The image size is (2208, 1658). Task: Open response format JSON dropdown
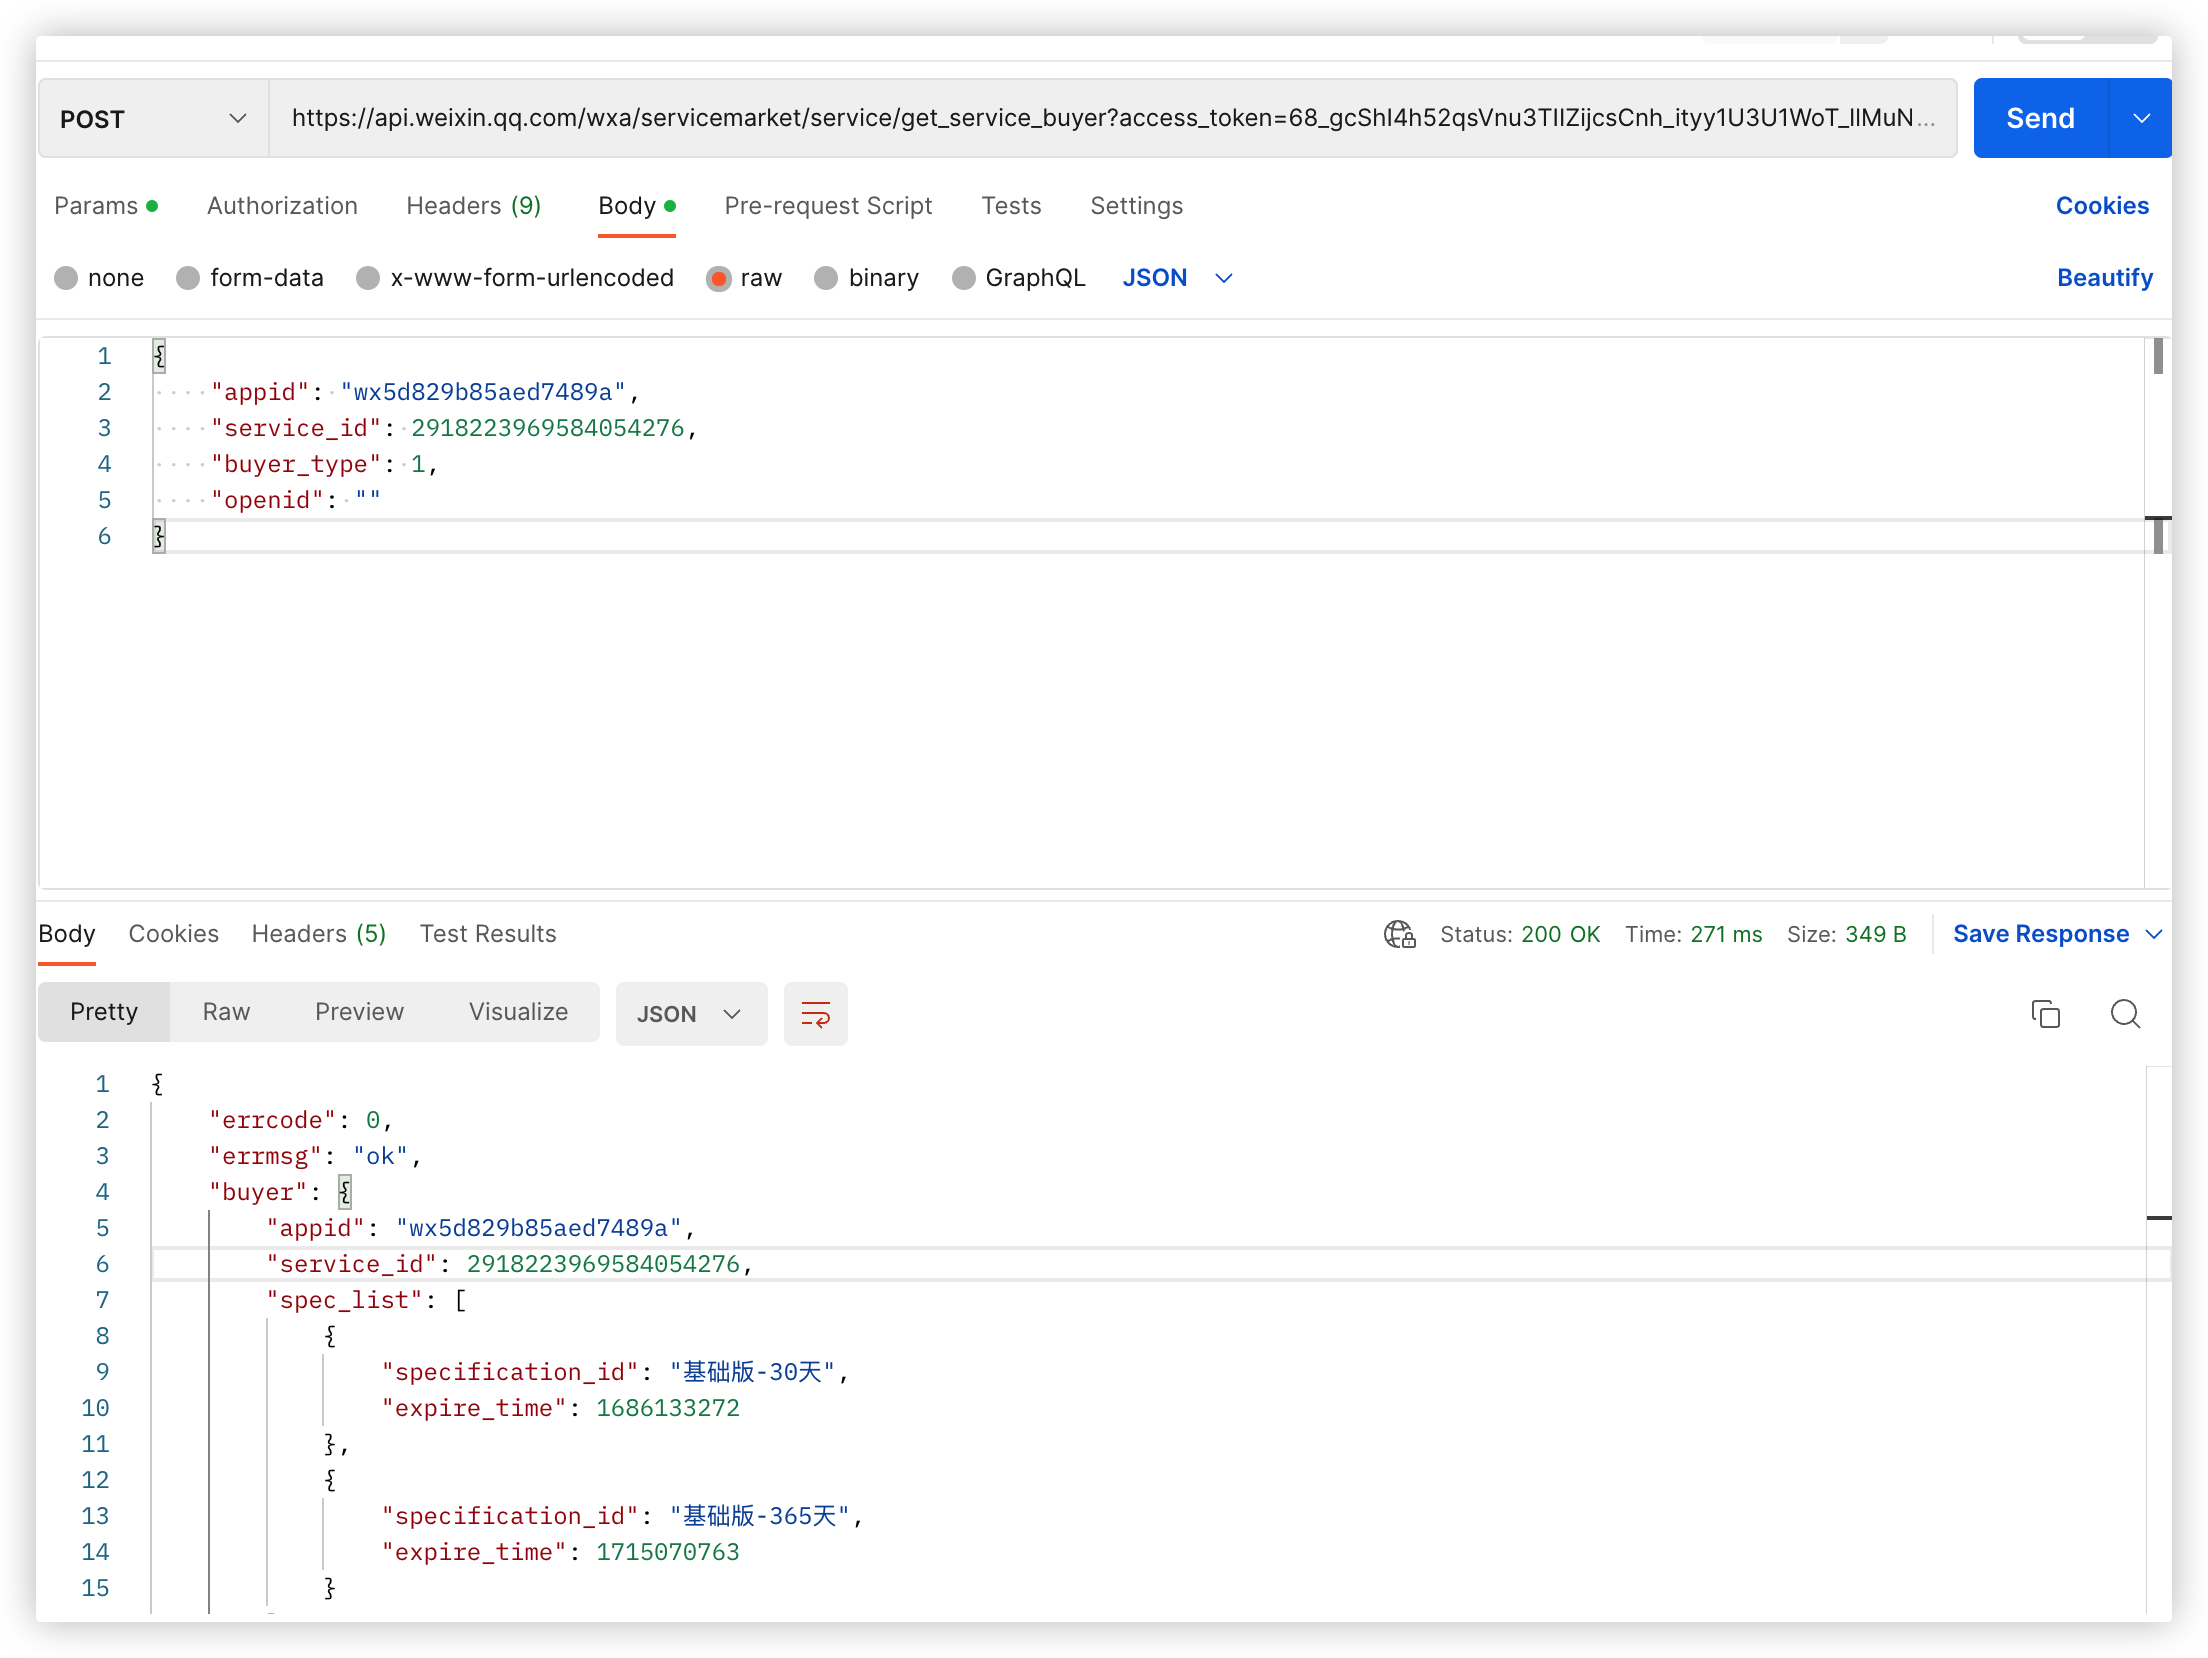click(691, 1014)
